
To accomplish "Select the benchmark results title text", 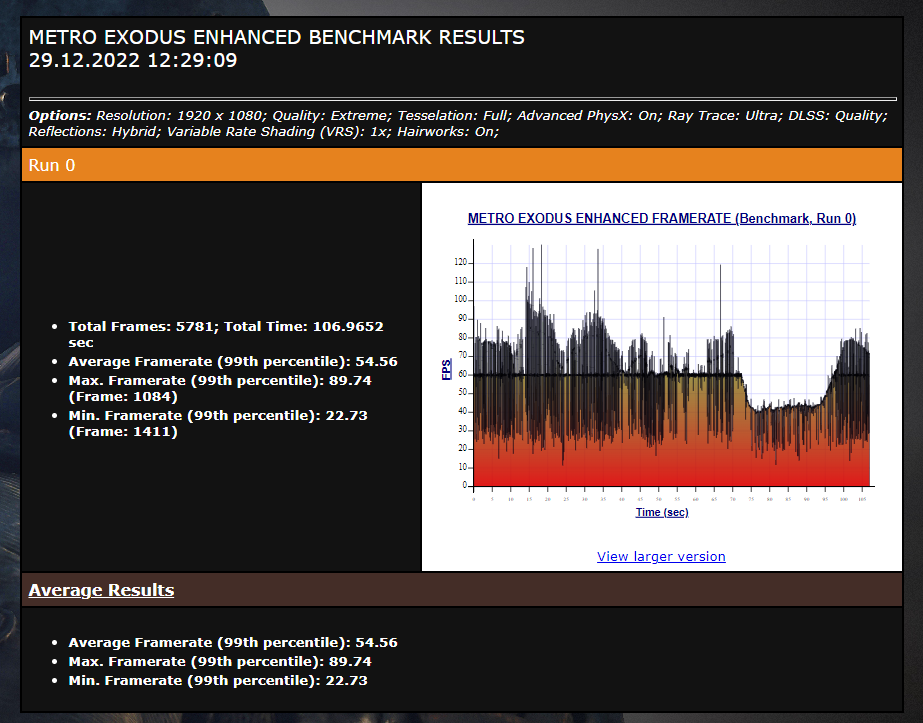I will [x=277, y=37].
